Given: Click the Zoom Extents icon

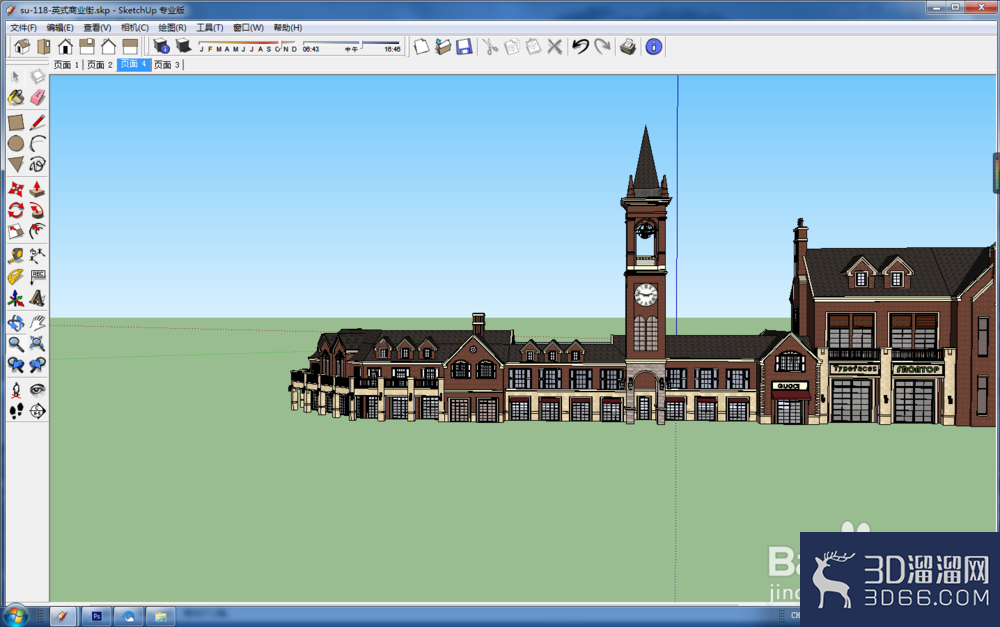Looking at the screenshot, I should point(38,344).
